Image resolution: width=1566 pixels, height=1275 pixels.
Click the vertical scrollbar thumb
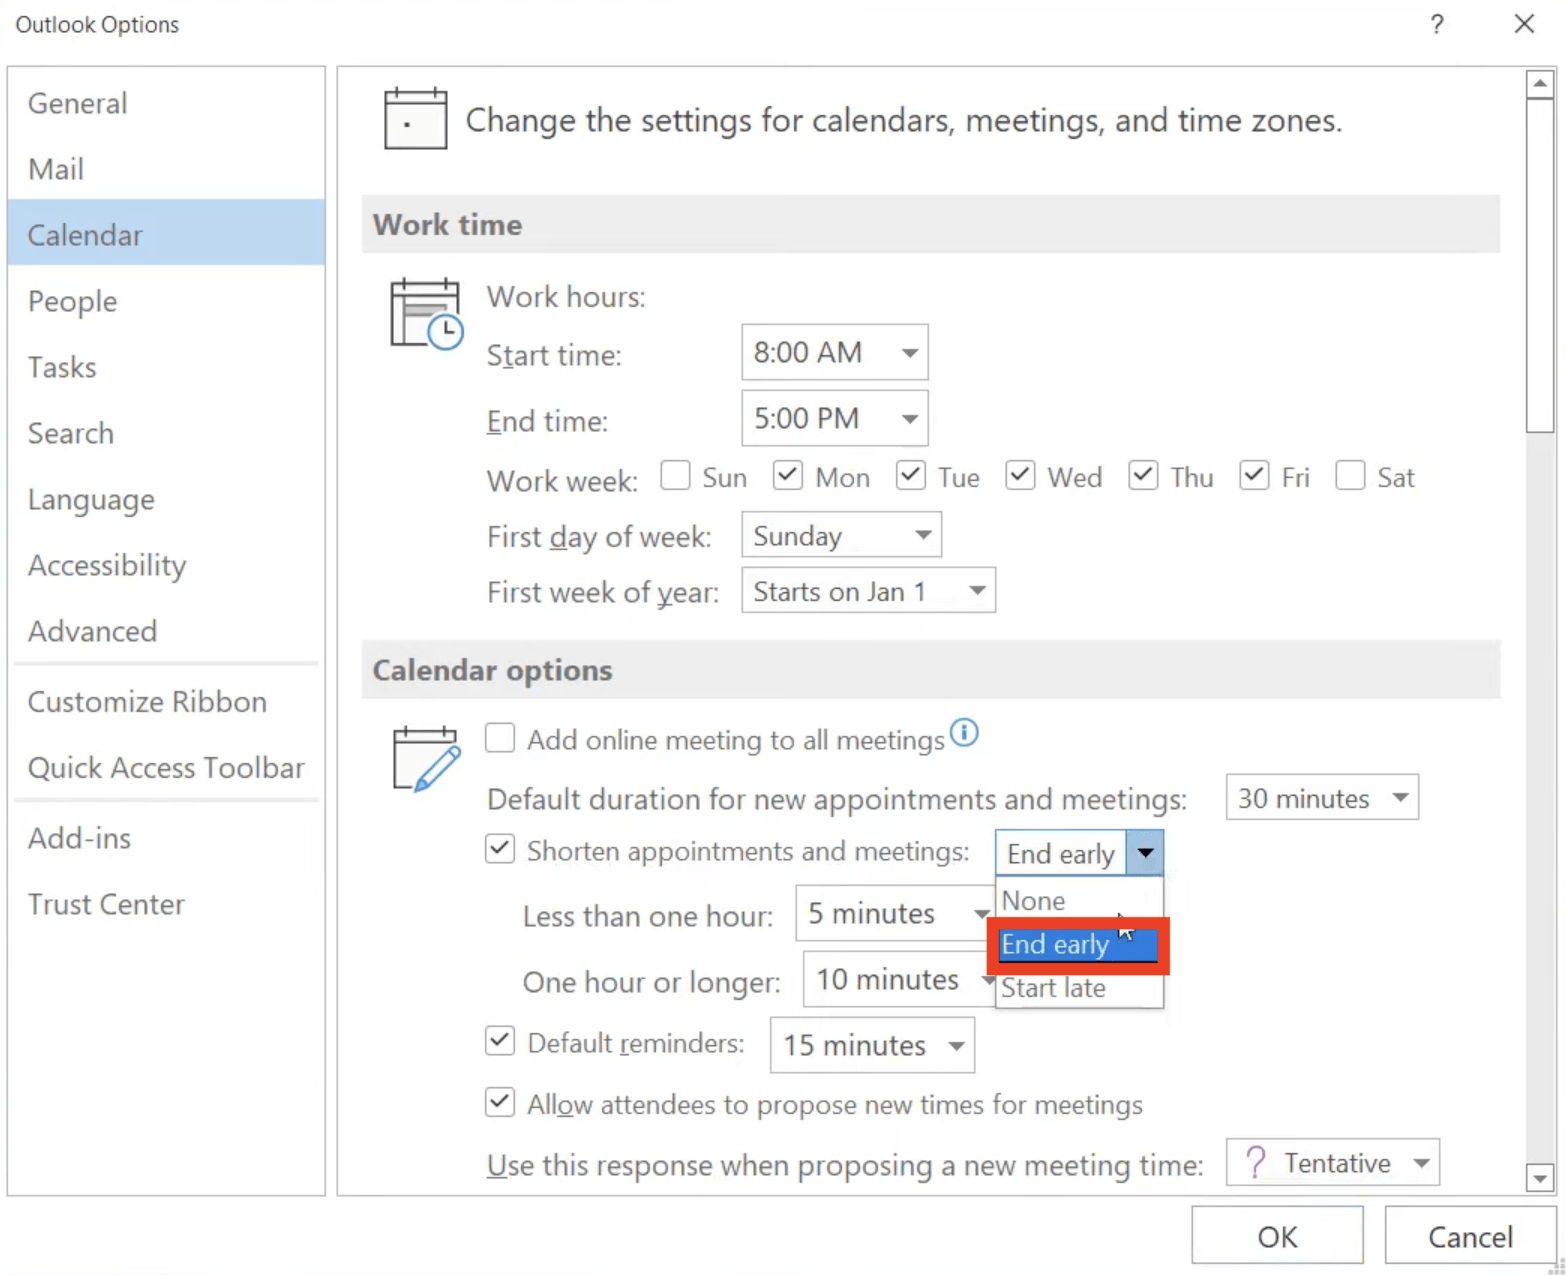point(1540,266)
